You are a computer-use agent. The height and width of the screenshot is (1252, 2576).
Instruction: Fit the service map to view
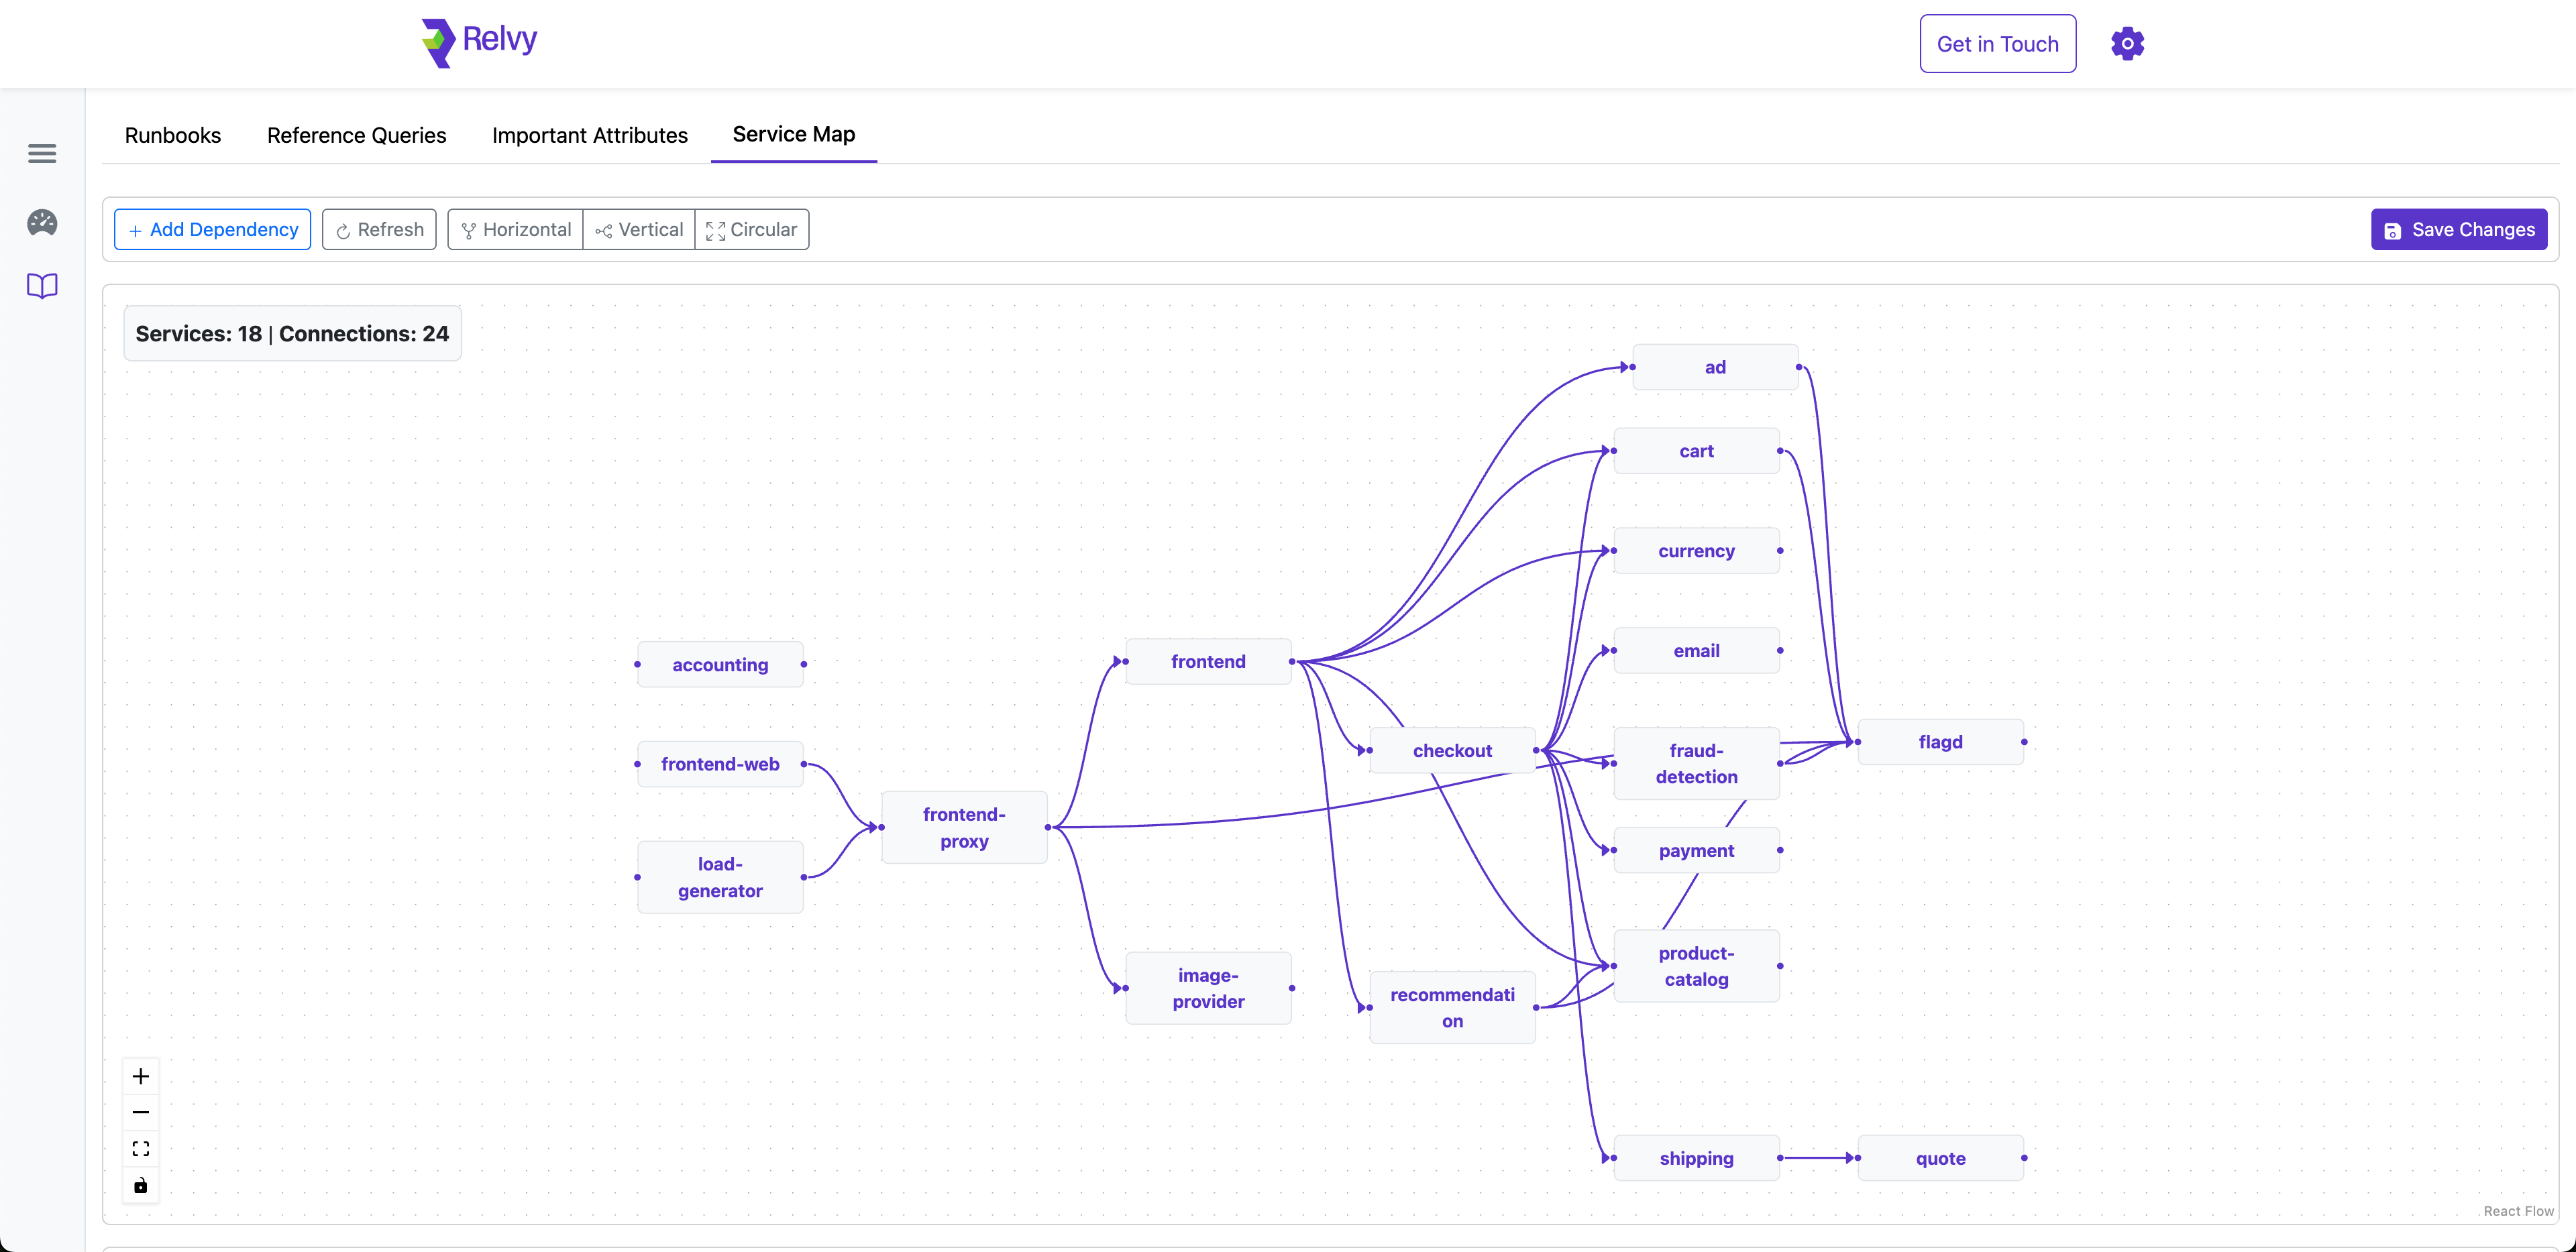tap(140, 1148)
